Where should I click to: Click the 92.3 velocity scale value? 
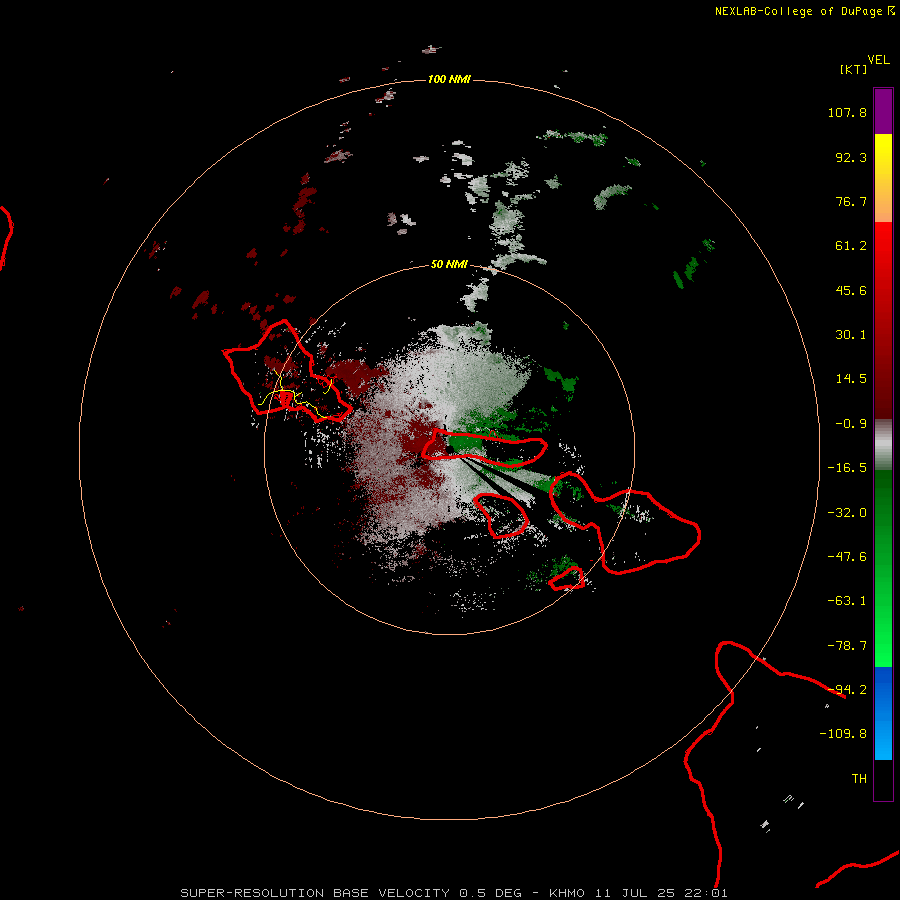click(x=851, y=157)
